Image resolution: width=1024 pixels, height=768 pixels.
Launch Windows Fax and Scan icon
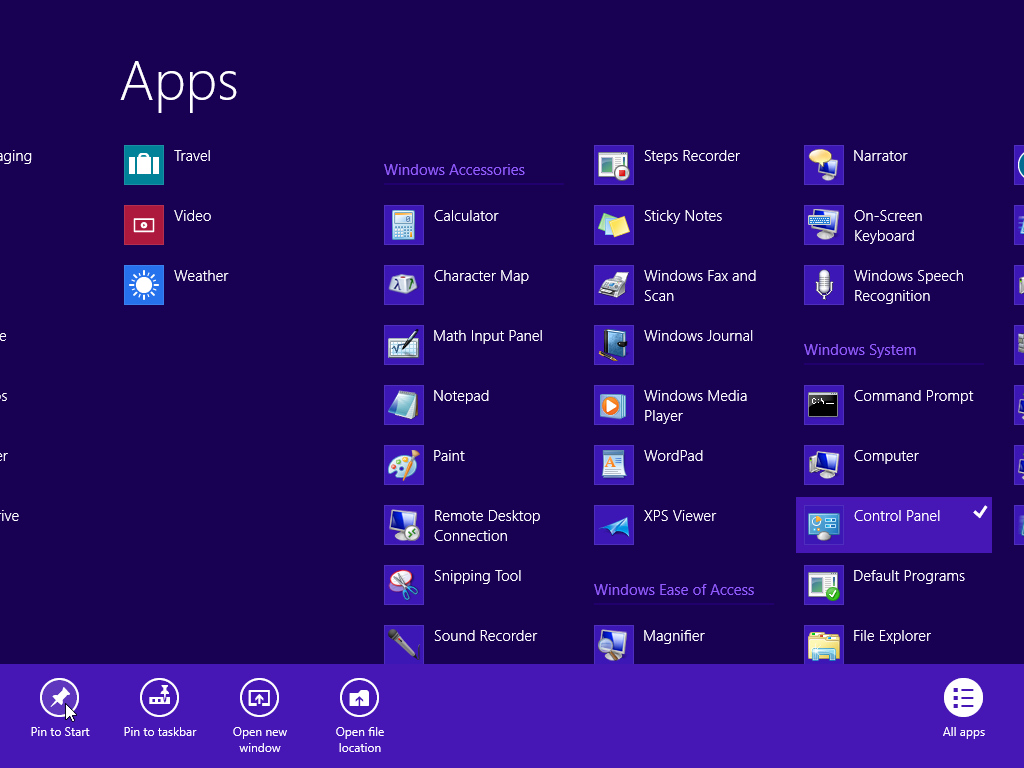click(614, 285)
